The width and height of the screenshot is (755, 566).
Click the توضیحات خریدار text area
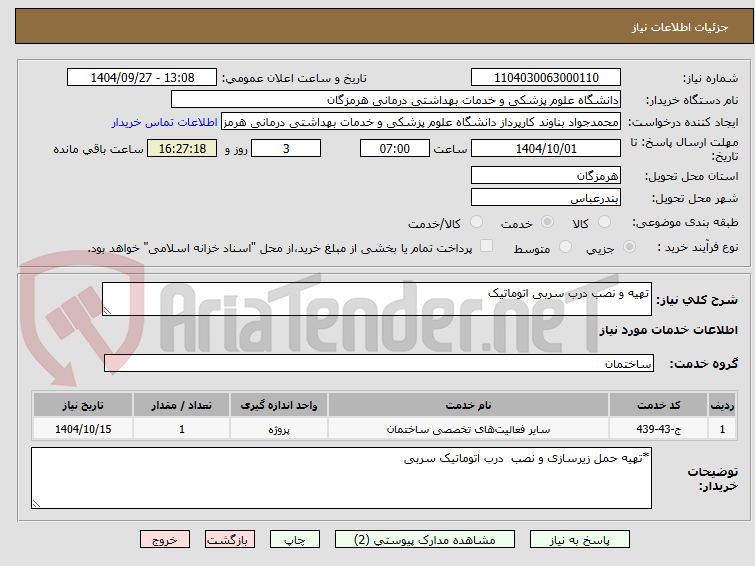(x=341, y=478)
